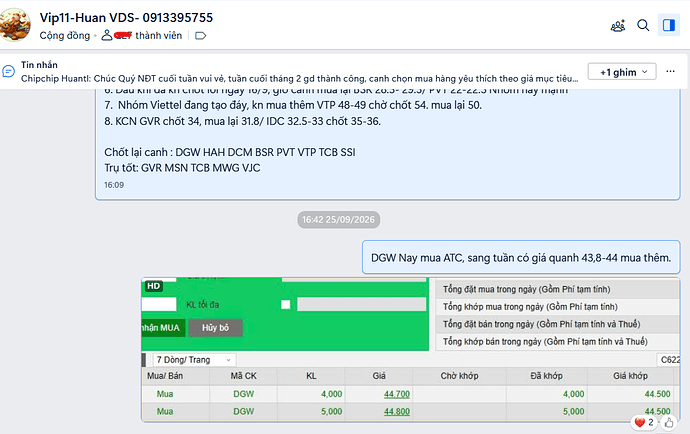
Task: Click the Hủy bỏ button in screenshot
Action: (216, 328)
